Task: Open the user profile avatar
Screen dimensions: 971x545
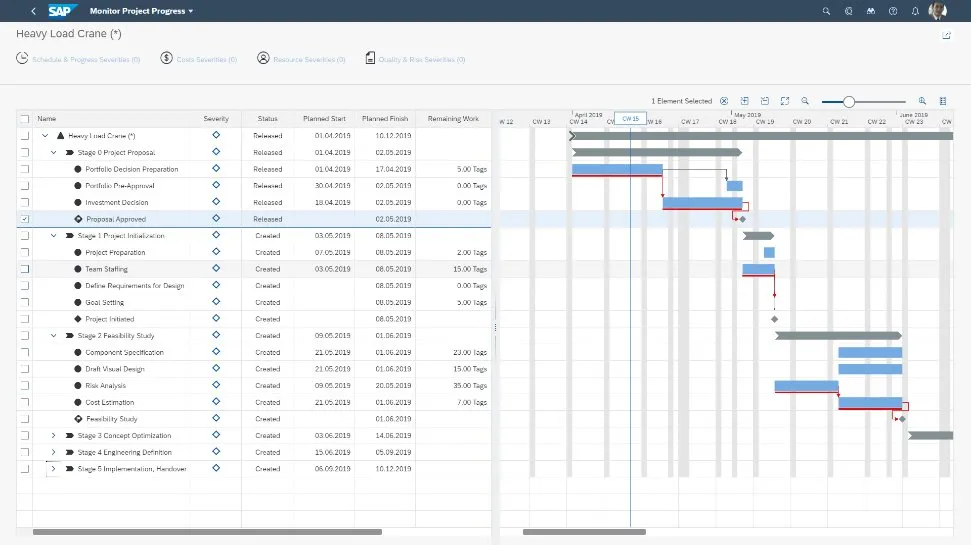Action: pyautogui.click(x=938, y=11)
